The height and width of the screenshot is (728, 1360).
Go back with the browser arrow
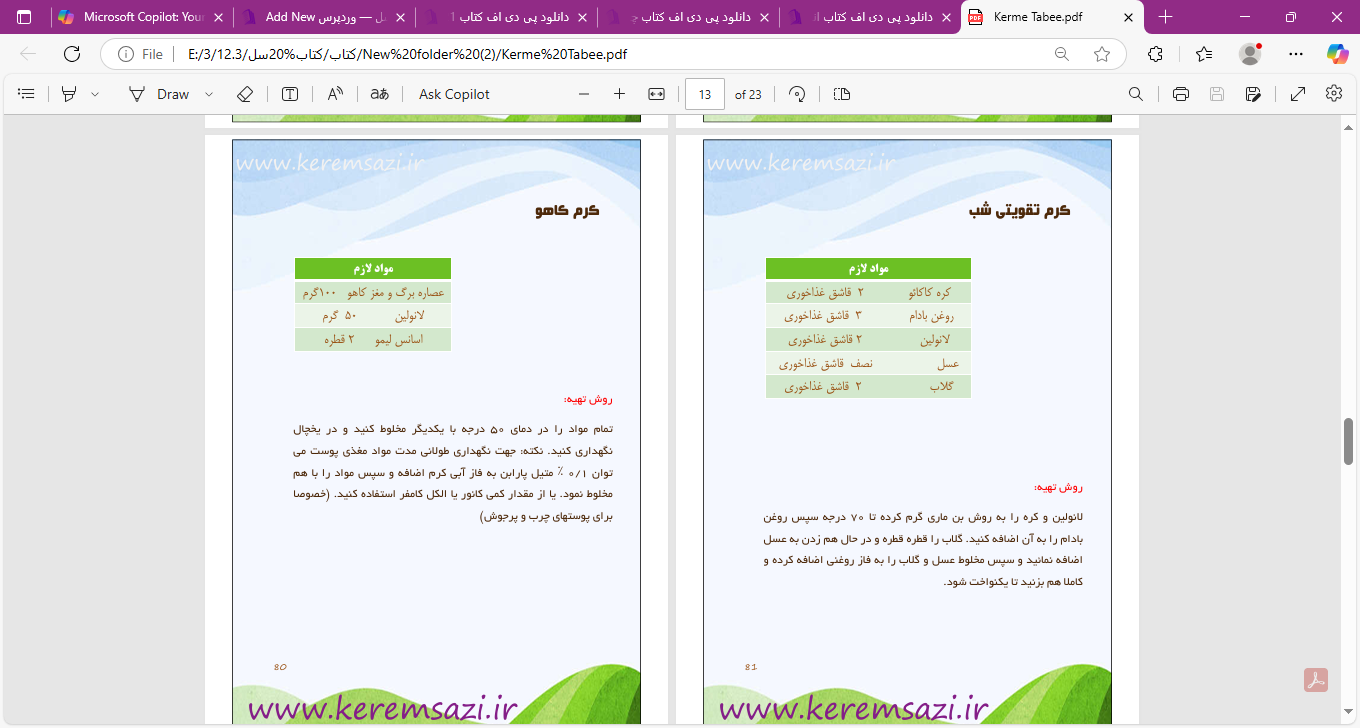[28, 54]
